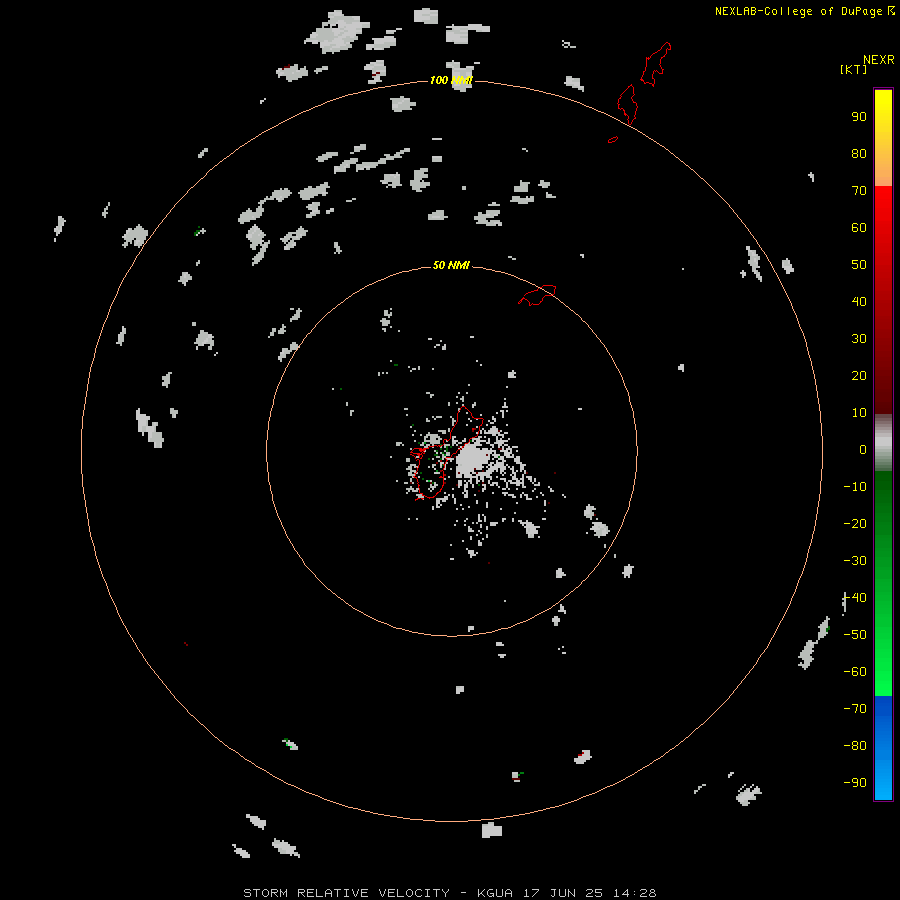Viewport: 900px width, 900px height.
Task: Click the -80 value on the velocity scale
Action: 855,746
